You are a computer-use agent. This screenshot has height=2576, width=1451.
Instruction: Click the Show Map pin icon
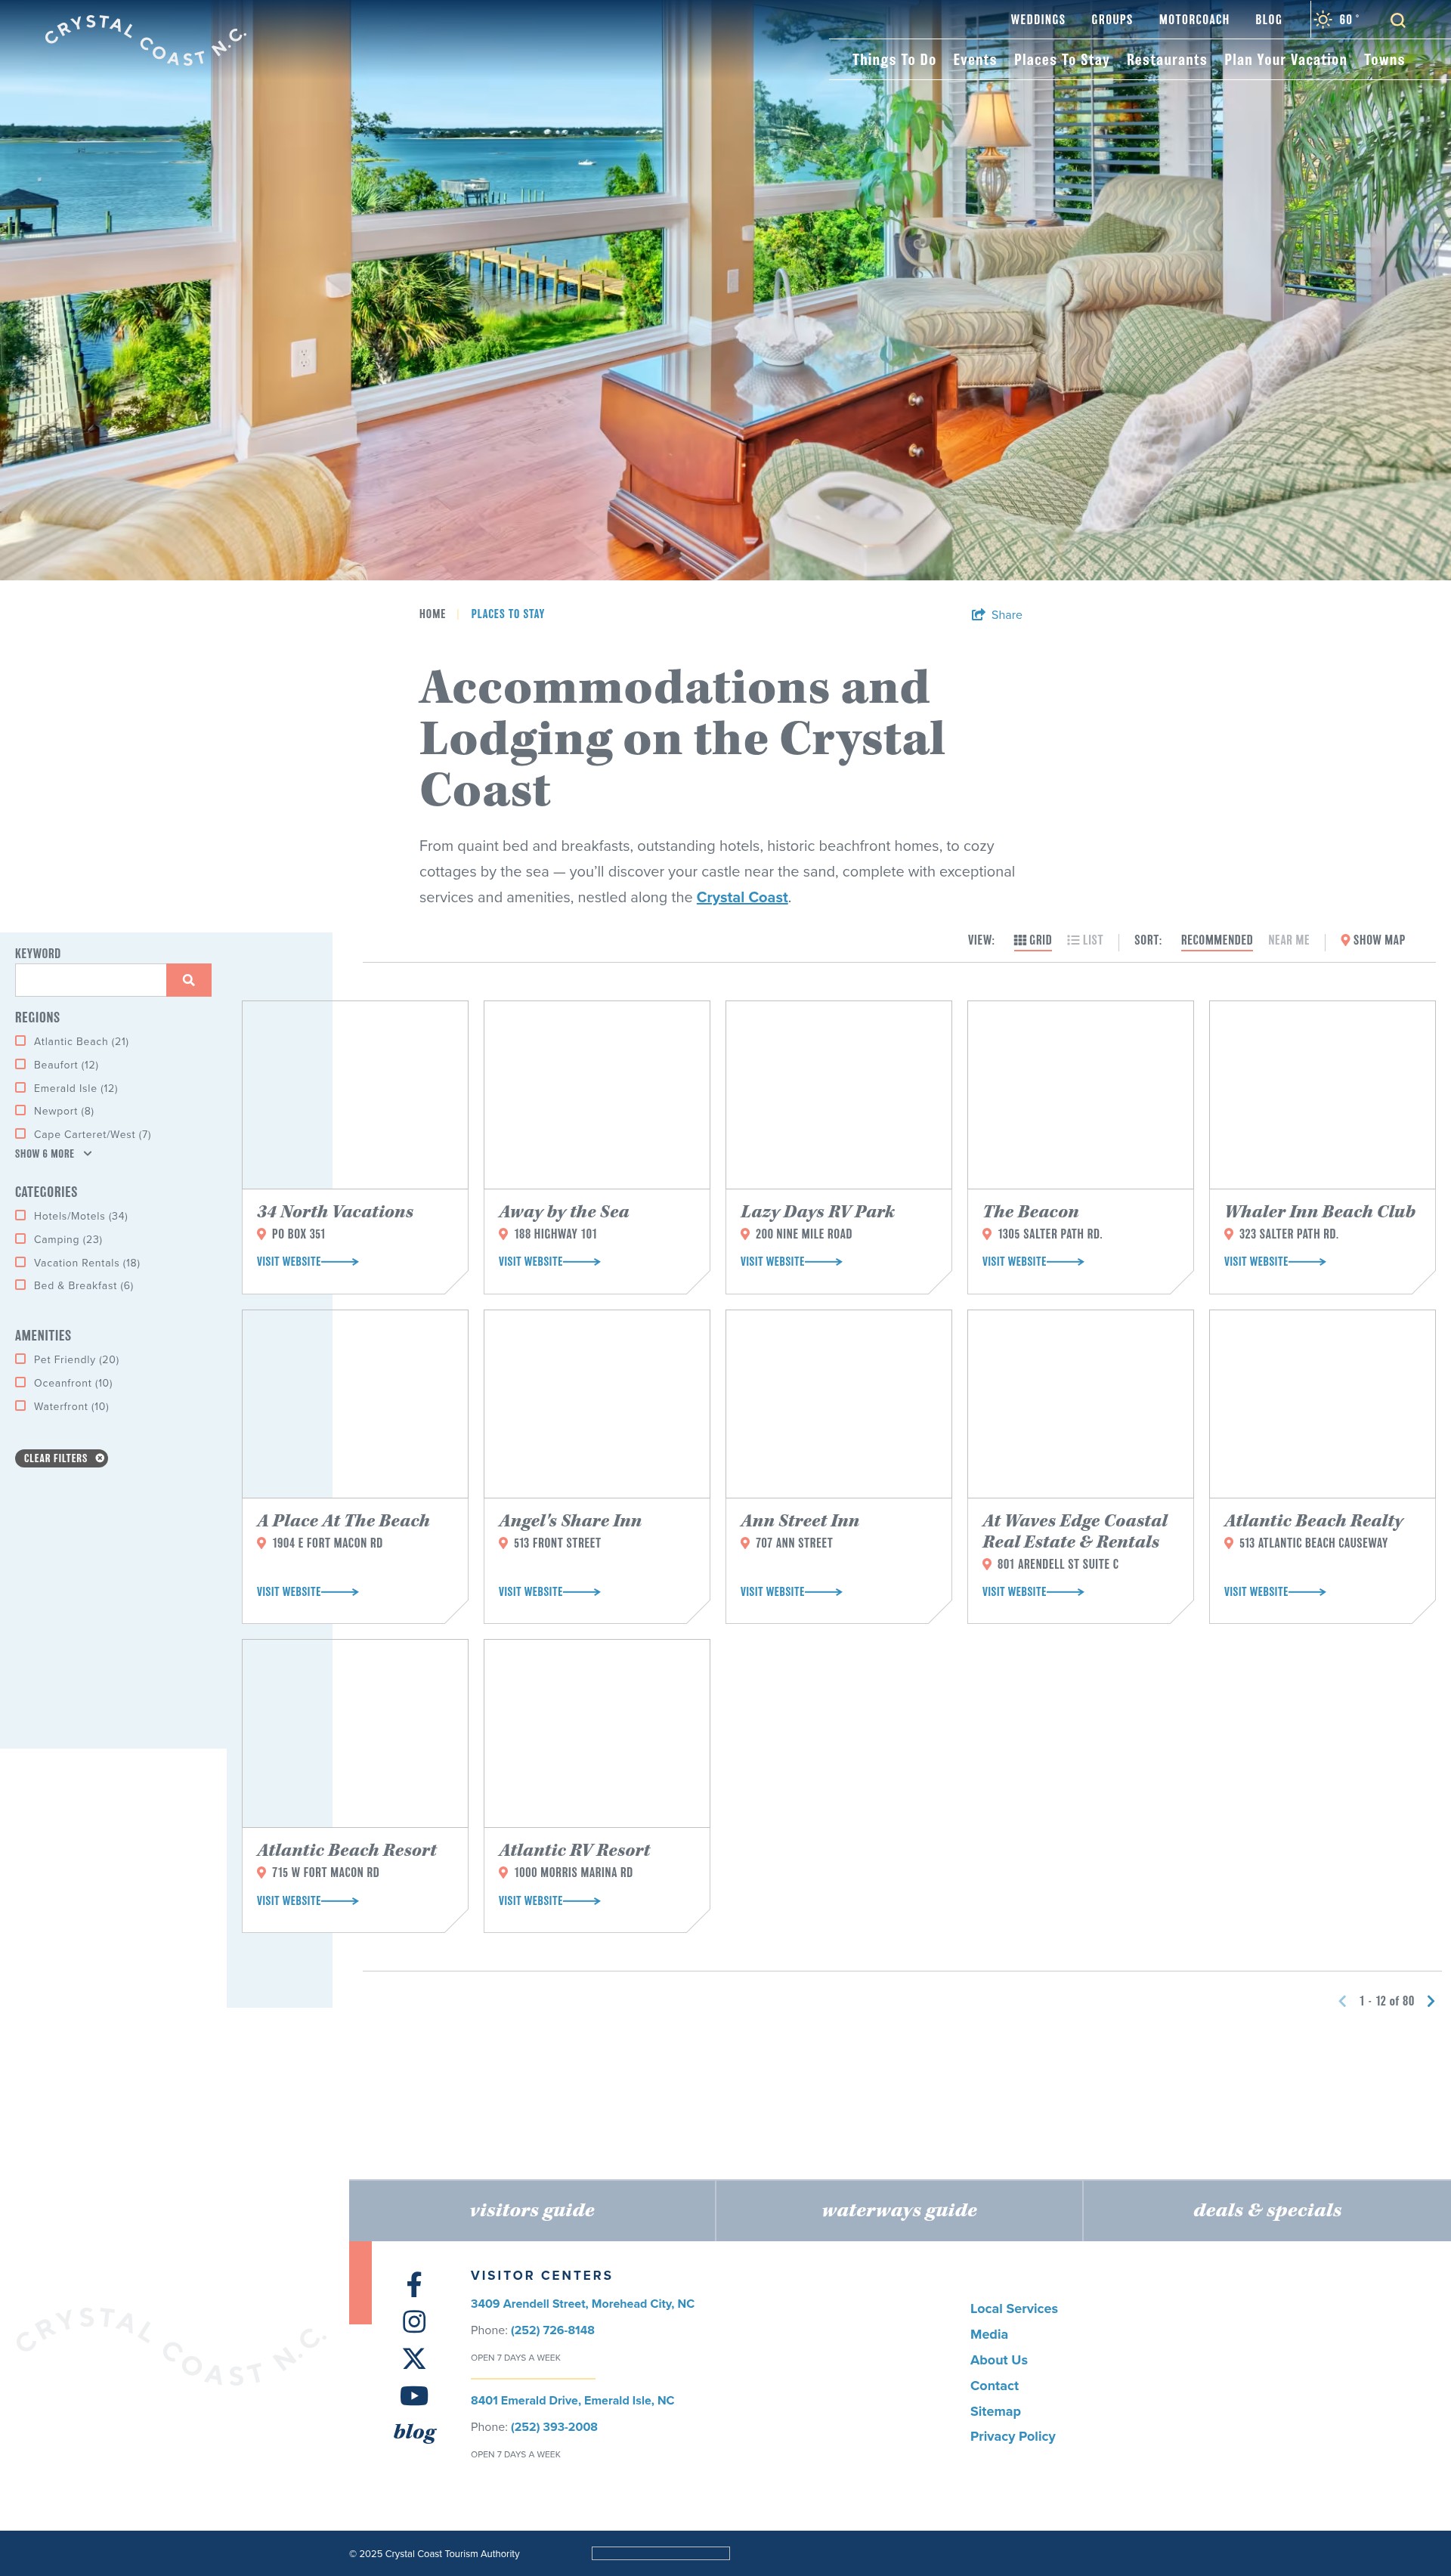click(1345, 940)
